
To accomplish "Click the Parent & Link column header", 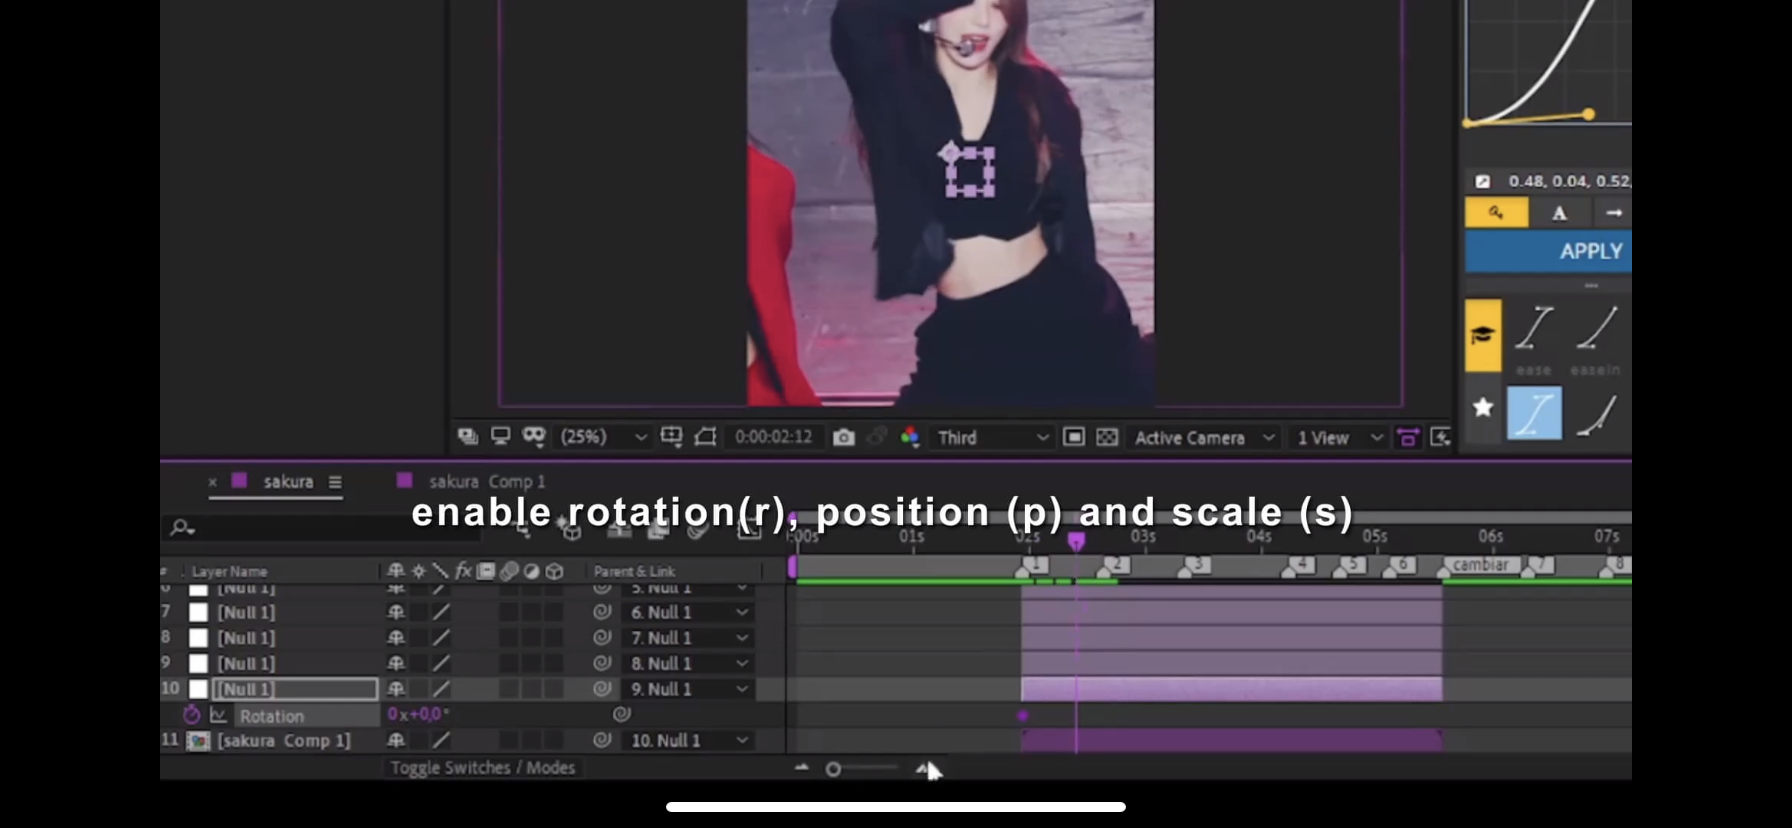I will pyautogui.click(x=634, y=571).
